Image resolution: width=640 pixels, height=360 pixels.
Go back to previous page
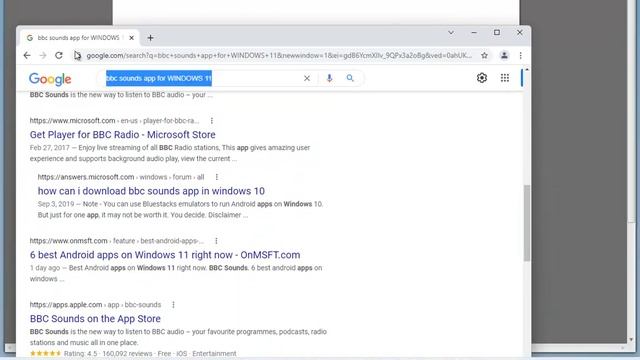27,56
